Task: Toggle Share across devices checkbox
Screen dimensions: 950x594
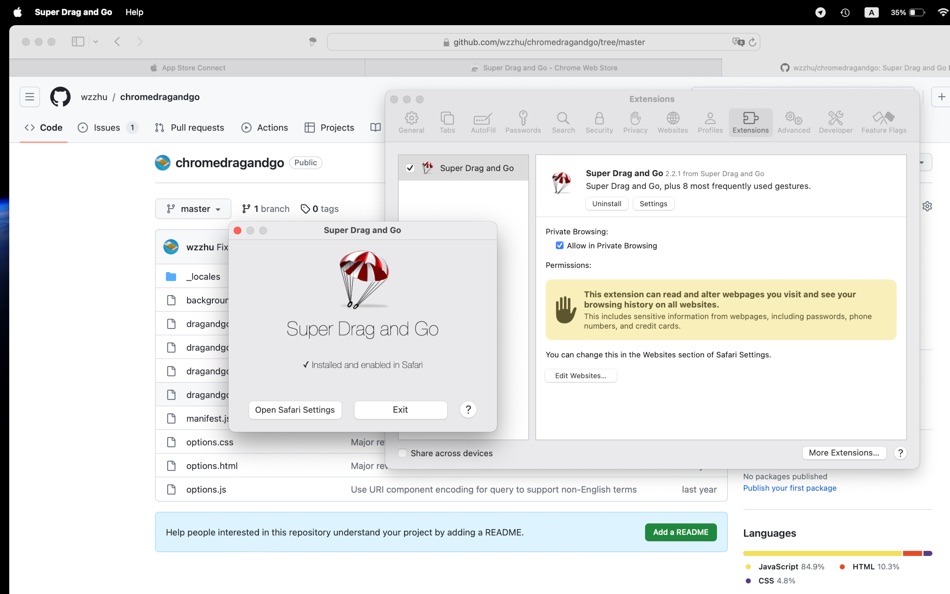Action: click(402, 453)
